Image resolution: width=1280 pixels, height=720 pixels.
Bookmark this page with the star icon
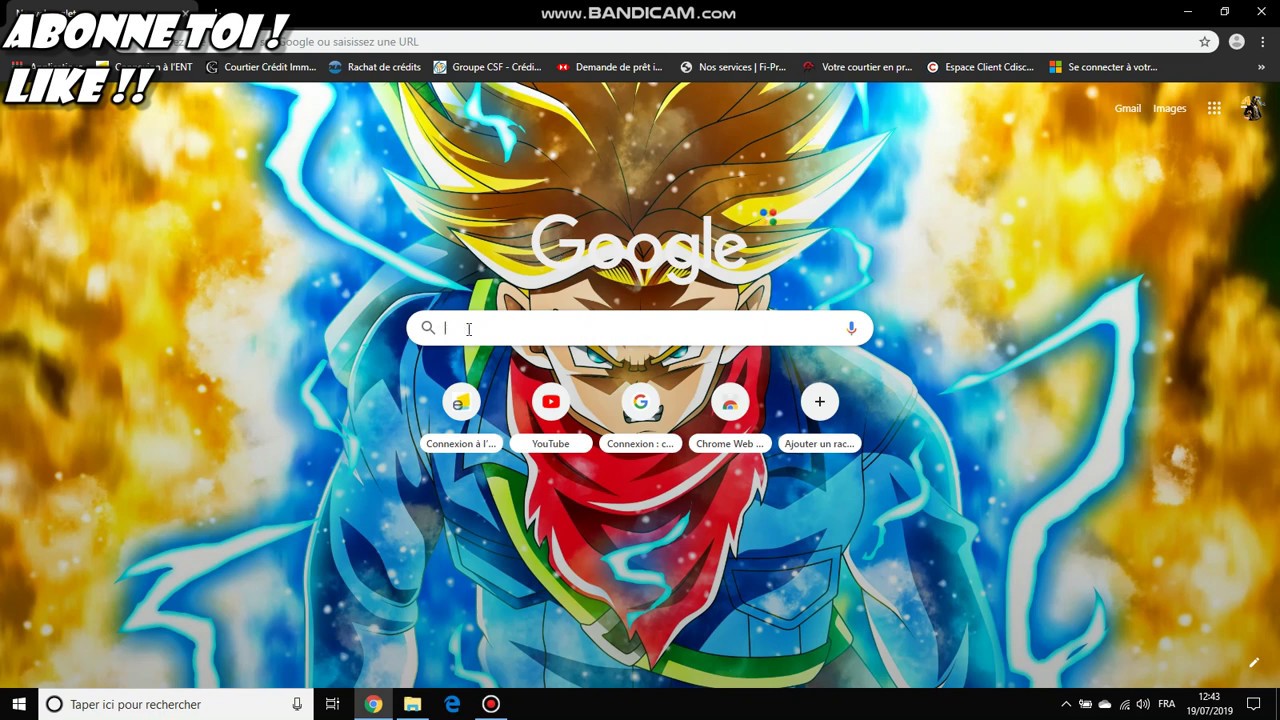pyautogui.click(x=1205, y=42)
